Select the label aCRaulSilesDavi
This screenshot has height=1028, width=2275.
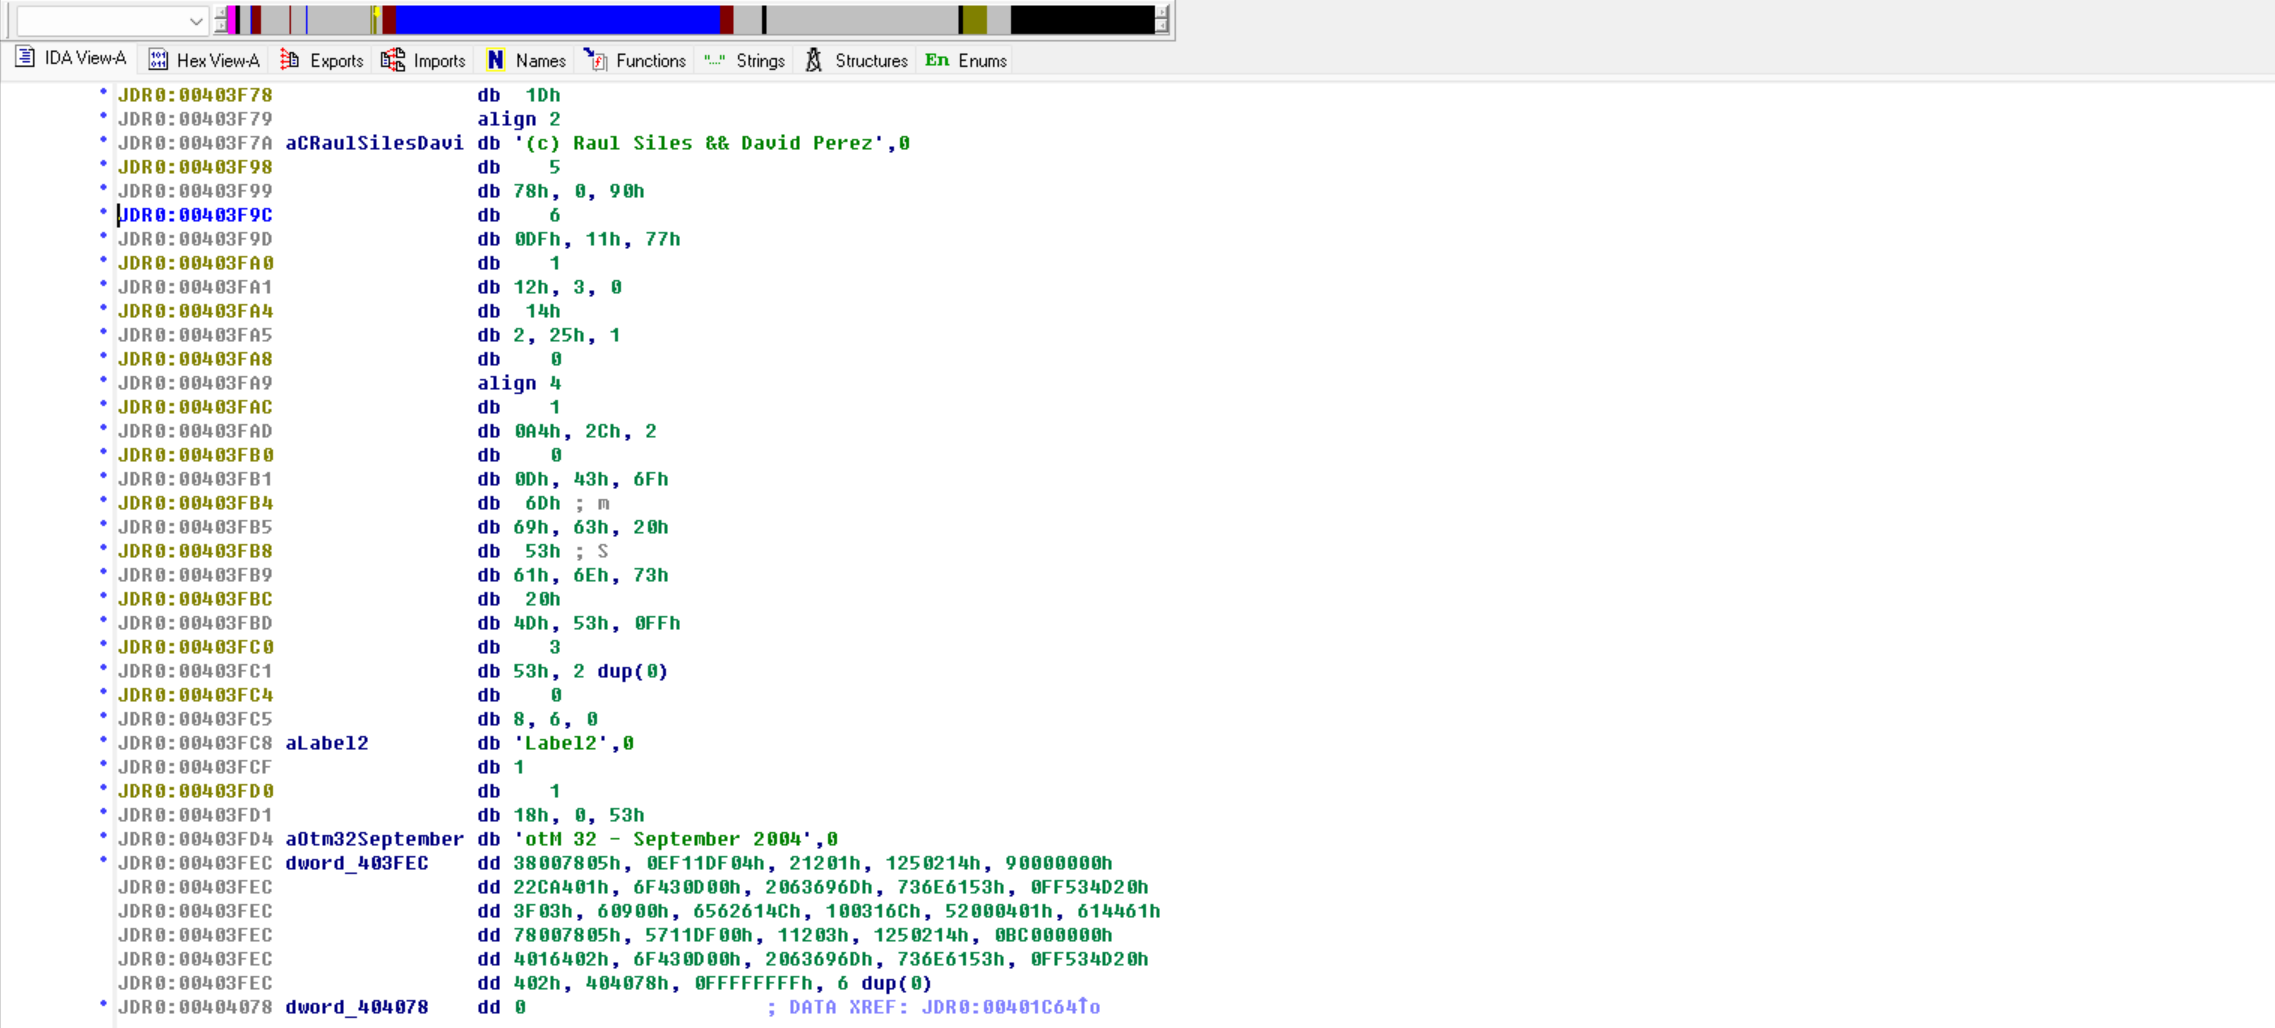pos(375,143)
